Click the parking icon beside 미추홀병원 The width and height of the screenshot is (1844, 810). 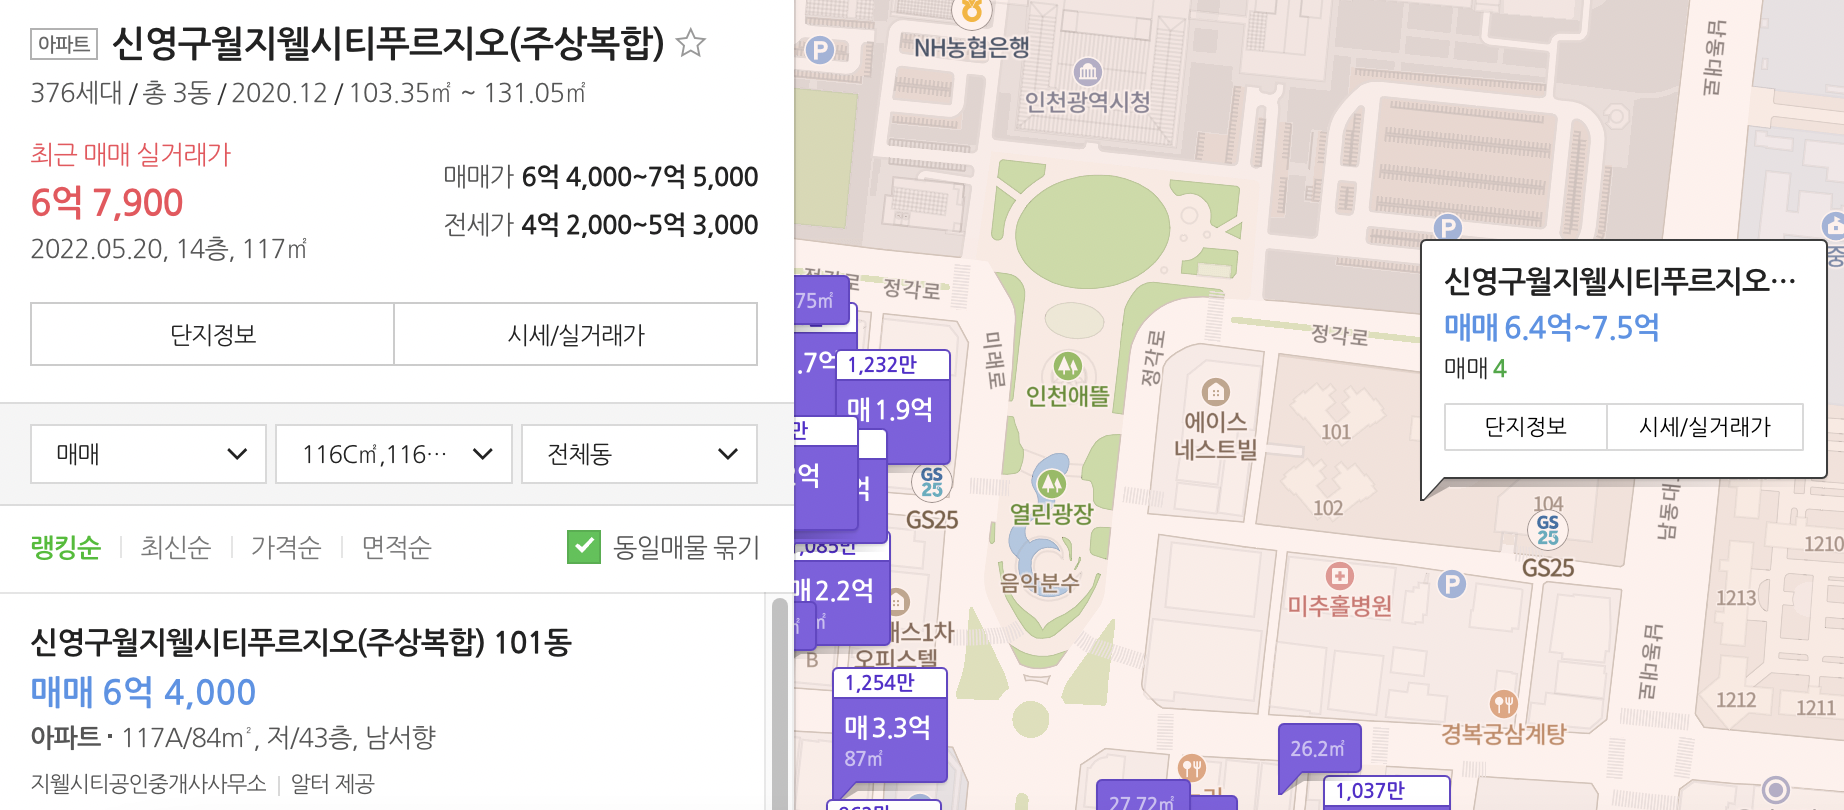pos(1452,584)
